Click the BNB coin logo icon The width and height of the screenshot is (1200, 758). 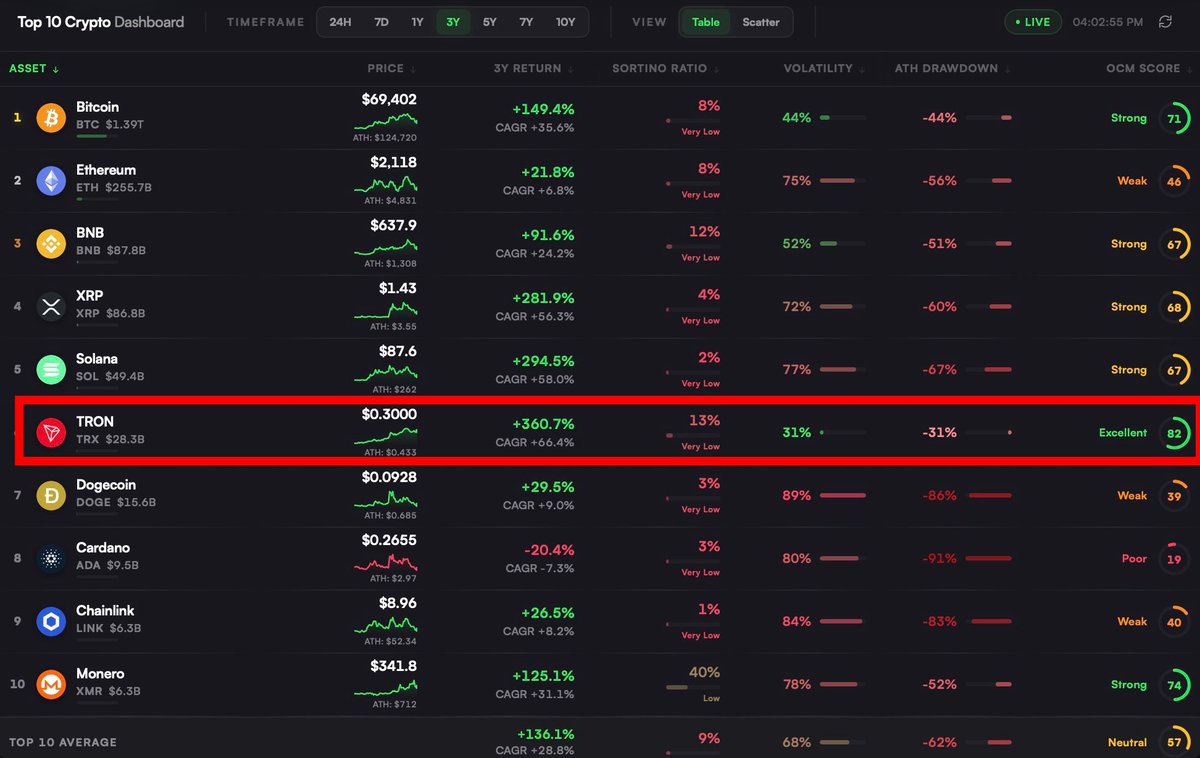point(51,244)
